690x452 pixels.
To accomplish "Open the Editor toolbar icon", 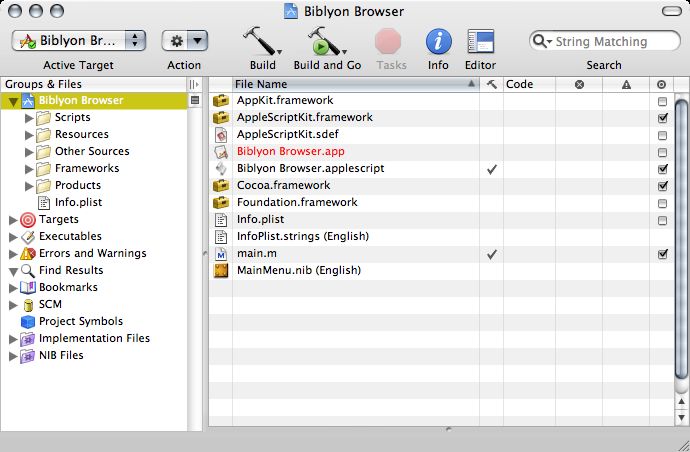I will point(480,42).
